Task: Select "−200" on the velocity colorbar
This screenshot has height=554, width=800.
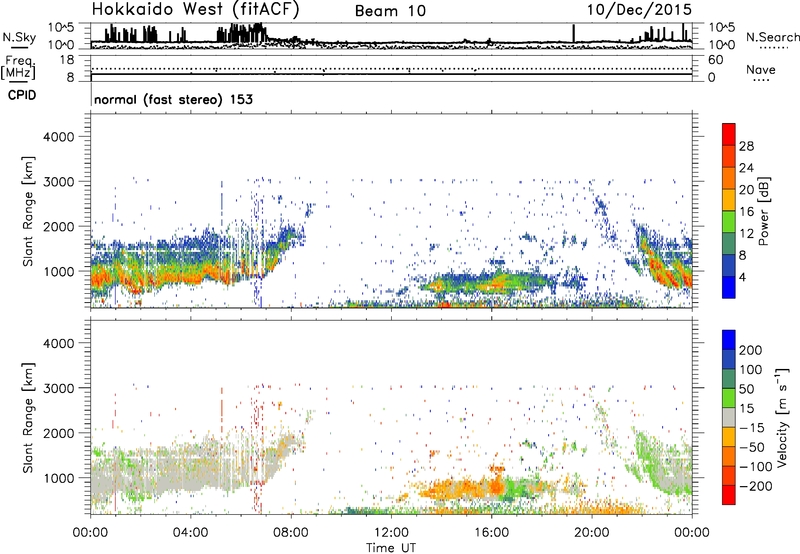Action: tap(756, 486)
